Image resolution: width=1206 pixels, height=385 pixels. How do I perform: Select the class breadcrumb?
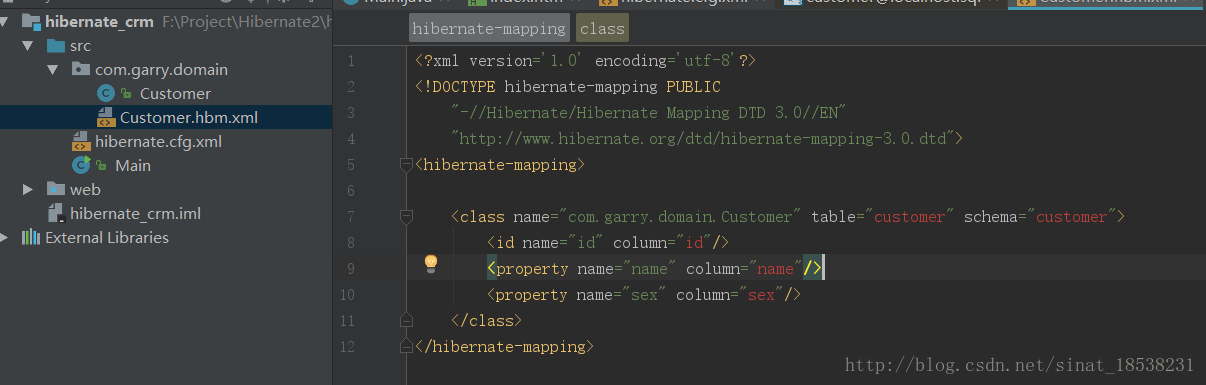pos(602,29)
